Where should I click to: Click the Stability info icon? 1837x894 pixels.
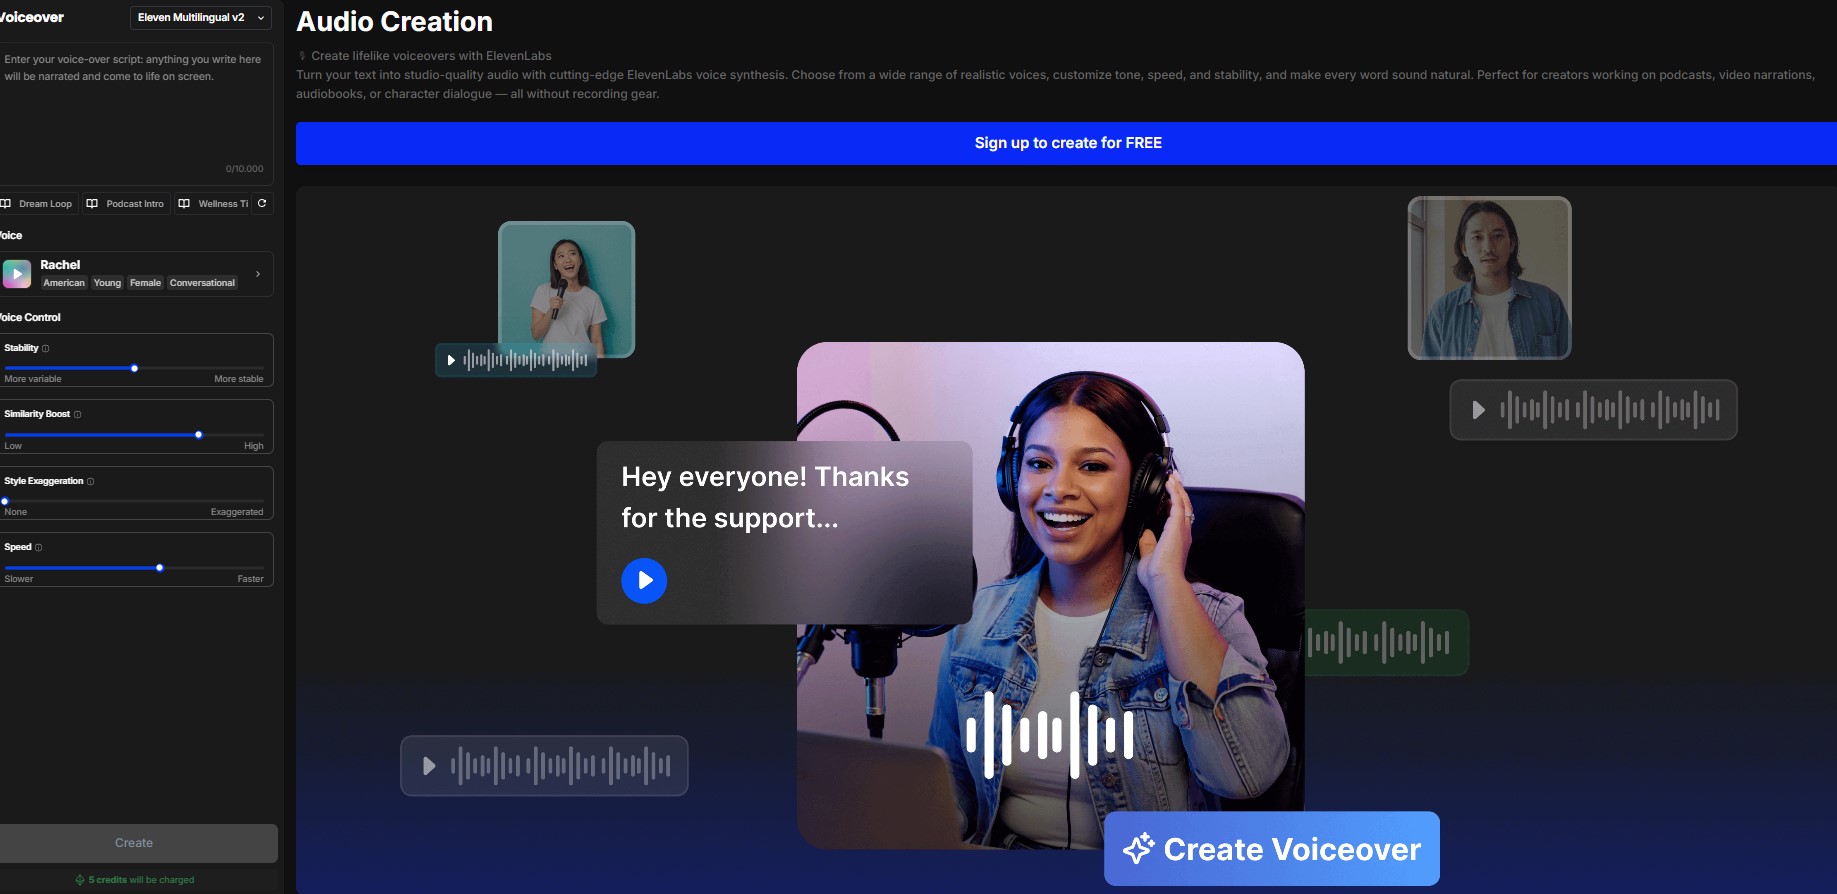tap(46, 349)
